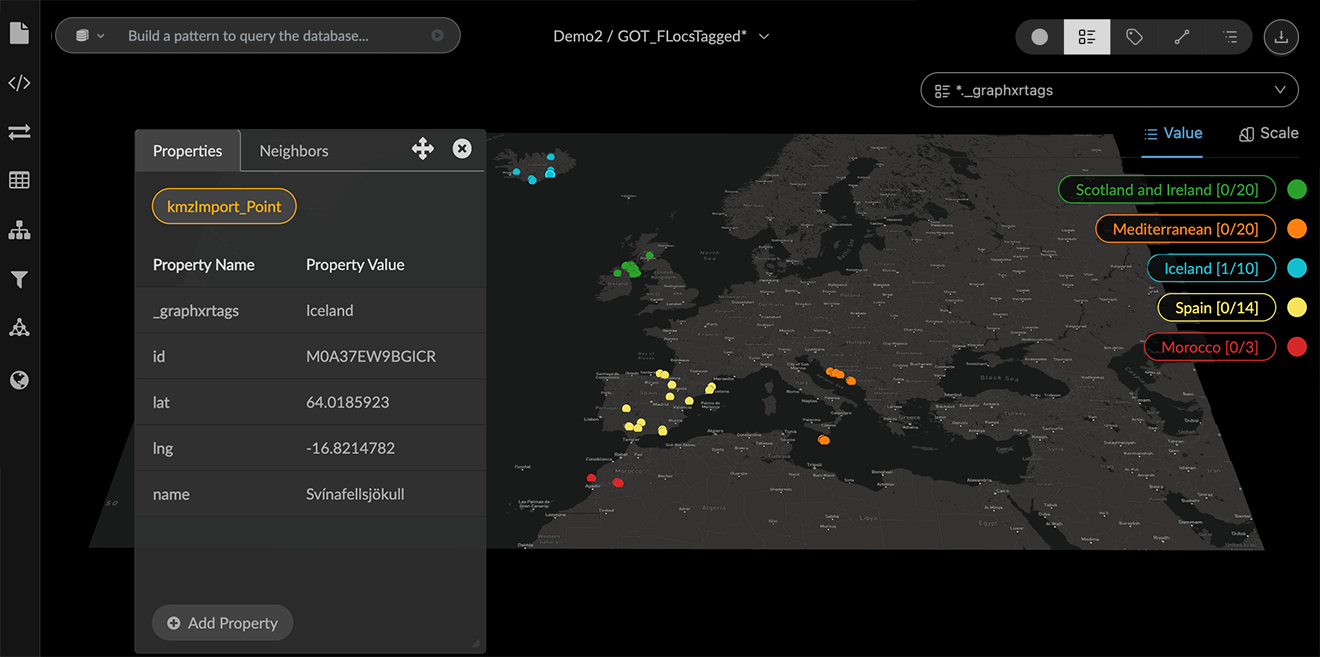Click the Add Property button
The width and height of the screenshot is (1320, 657).
[x=222, y=623]
